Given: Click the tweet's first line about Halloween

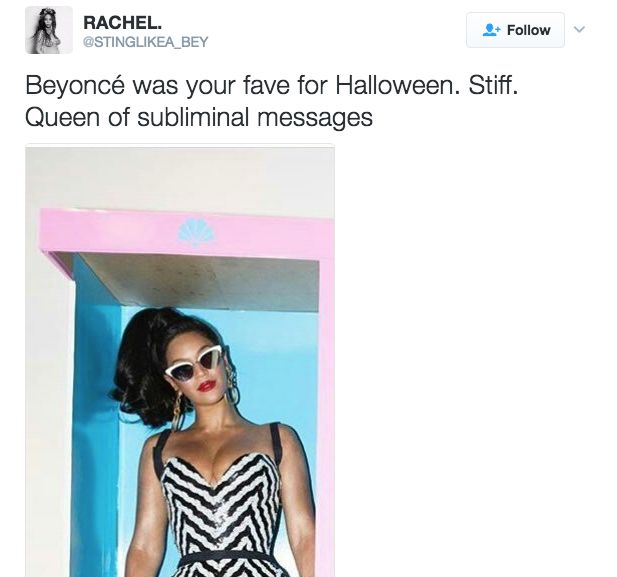Looking at the screenshot, I should 272,85.
